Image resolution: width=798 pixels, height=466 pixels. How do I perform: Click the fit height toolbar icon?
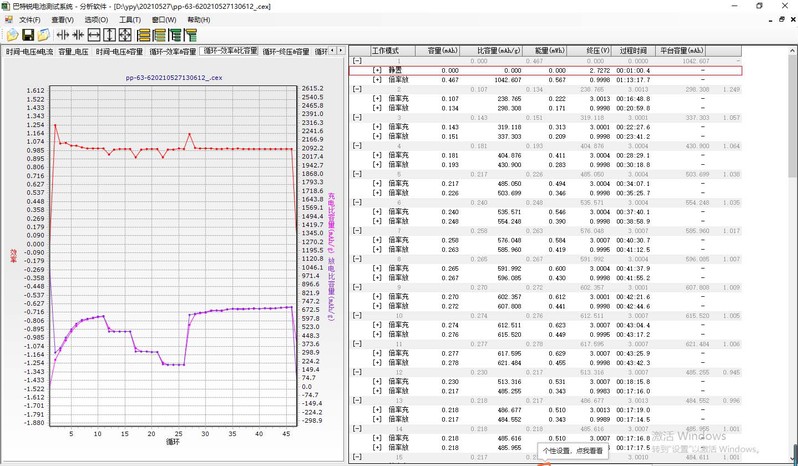(110, 35)
